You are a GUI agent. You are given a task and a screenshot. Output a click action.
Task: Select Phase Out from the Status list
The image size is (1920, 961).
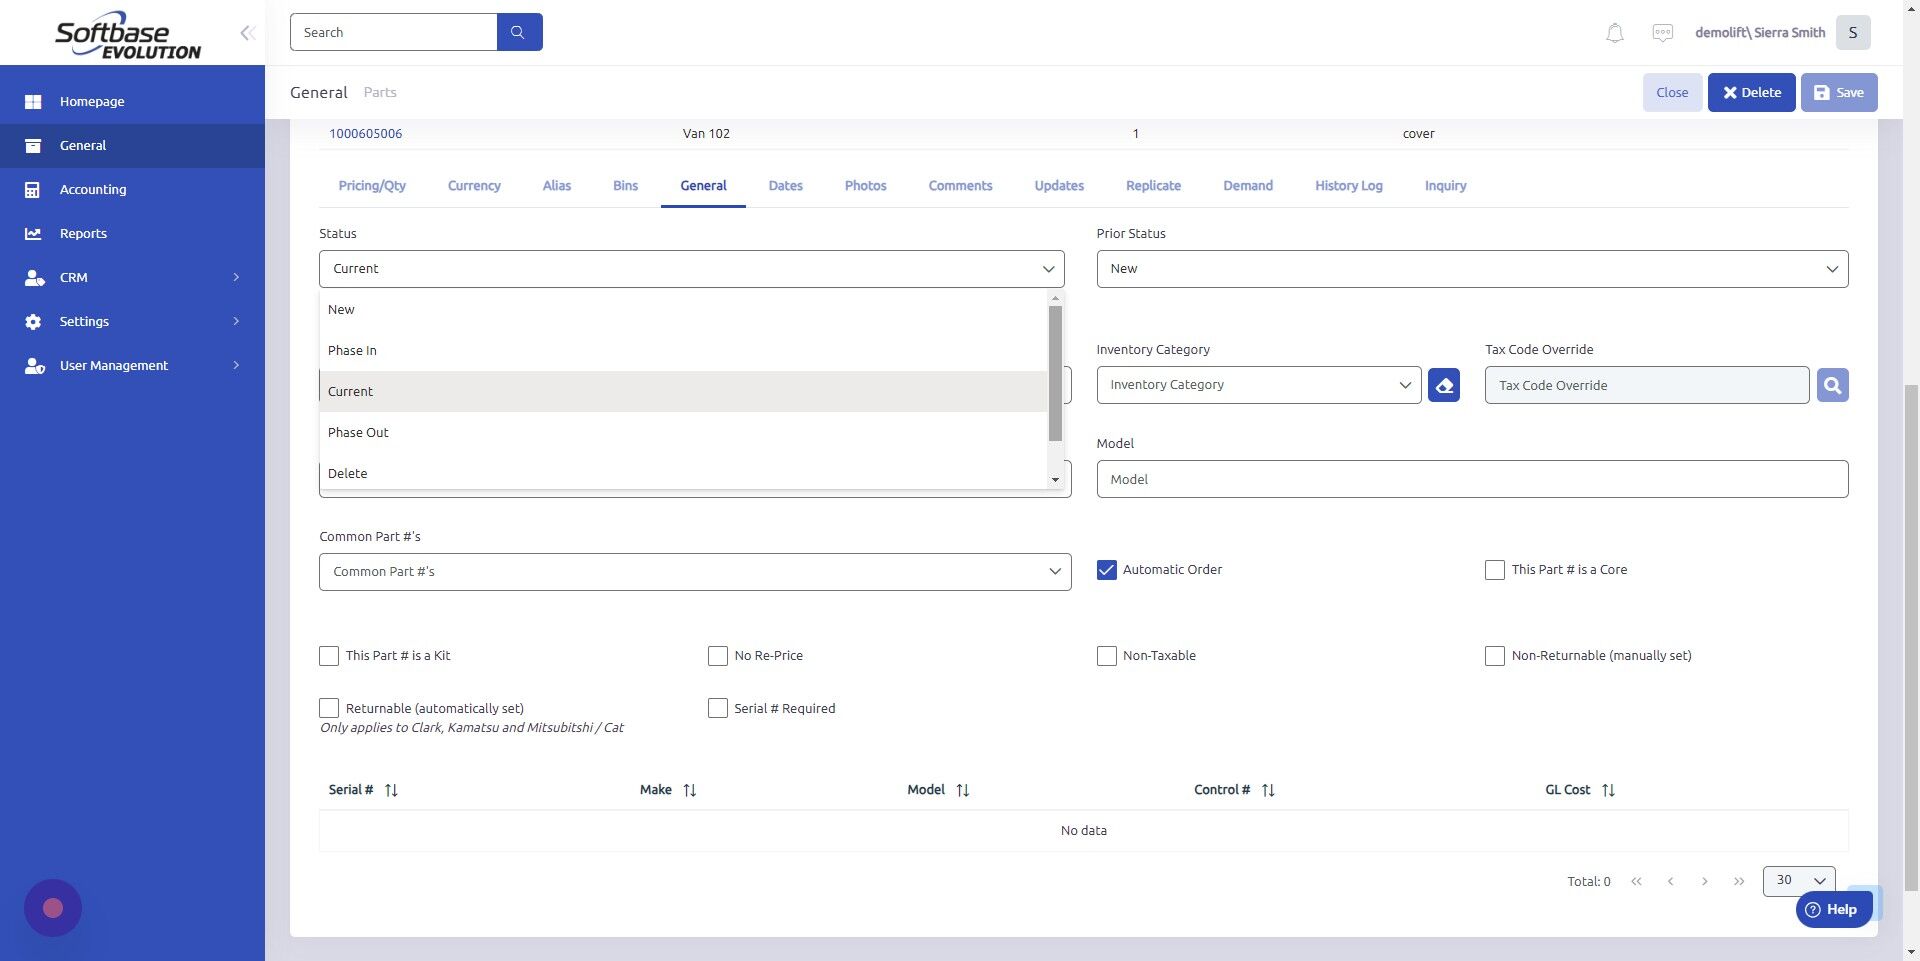(x=357, y=432)
